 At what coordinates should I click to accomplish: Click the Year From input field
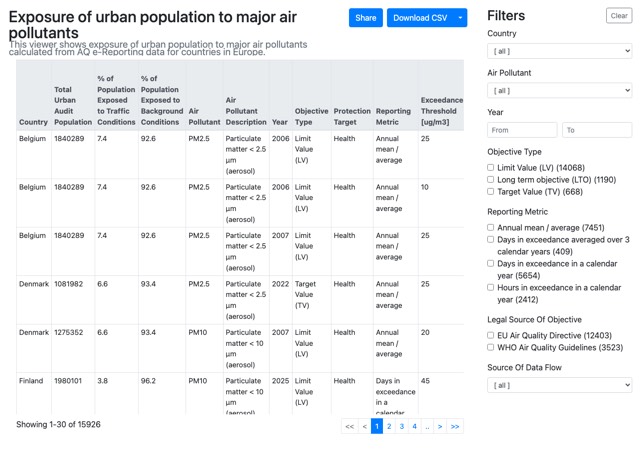coord(522,130)
